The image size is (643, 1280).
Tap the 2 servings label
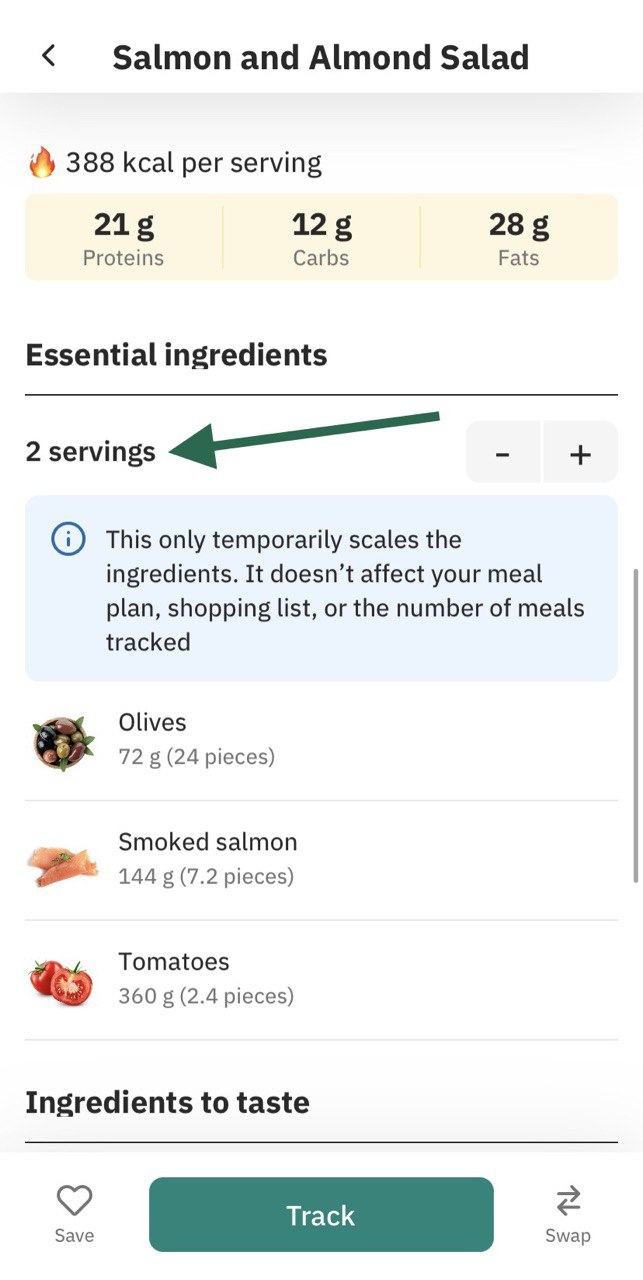click(x=91, y=452)
